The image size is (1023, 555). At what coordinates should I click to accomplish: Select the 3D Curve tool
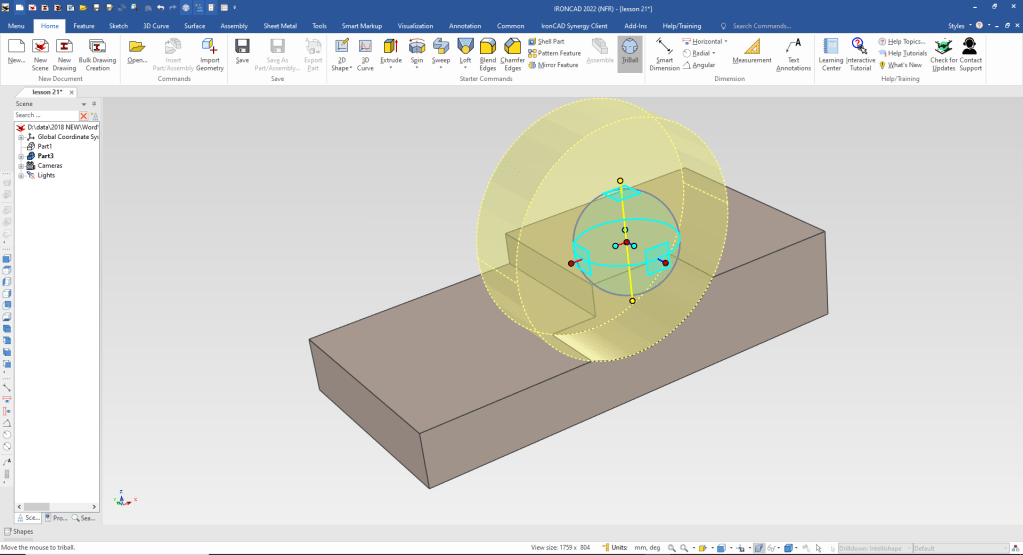click(x=365, y=54)
